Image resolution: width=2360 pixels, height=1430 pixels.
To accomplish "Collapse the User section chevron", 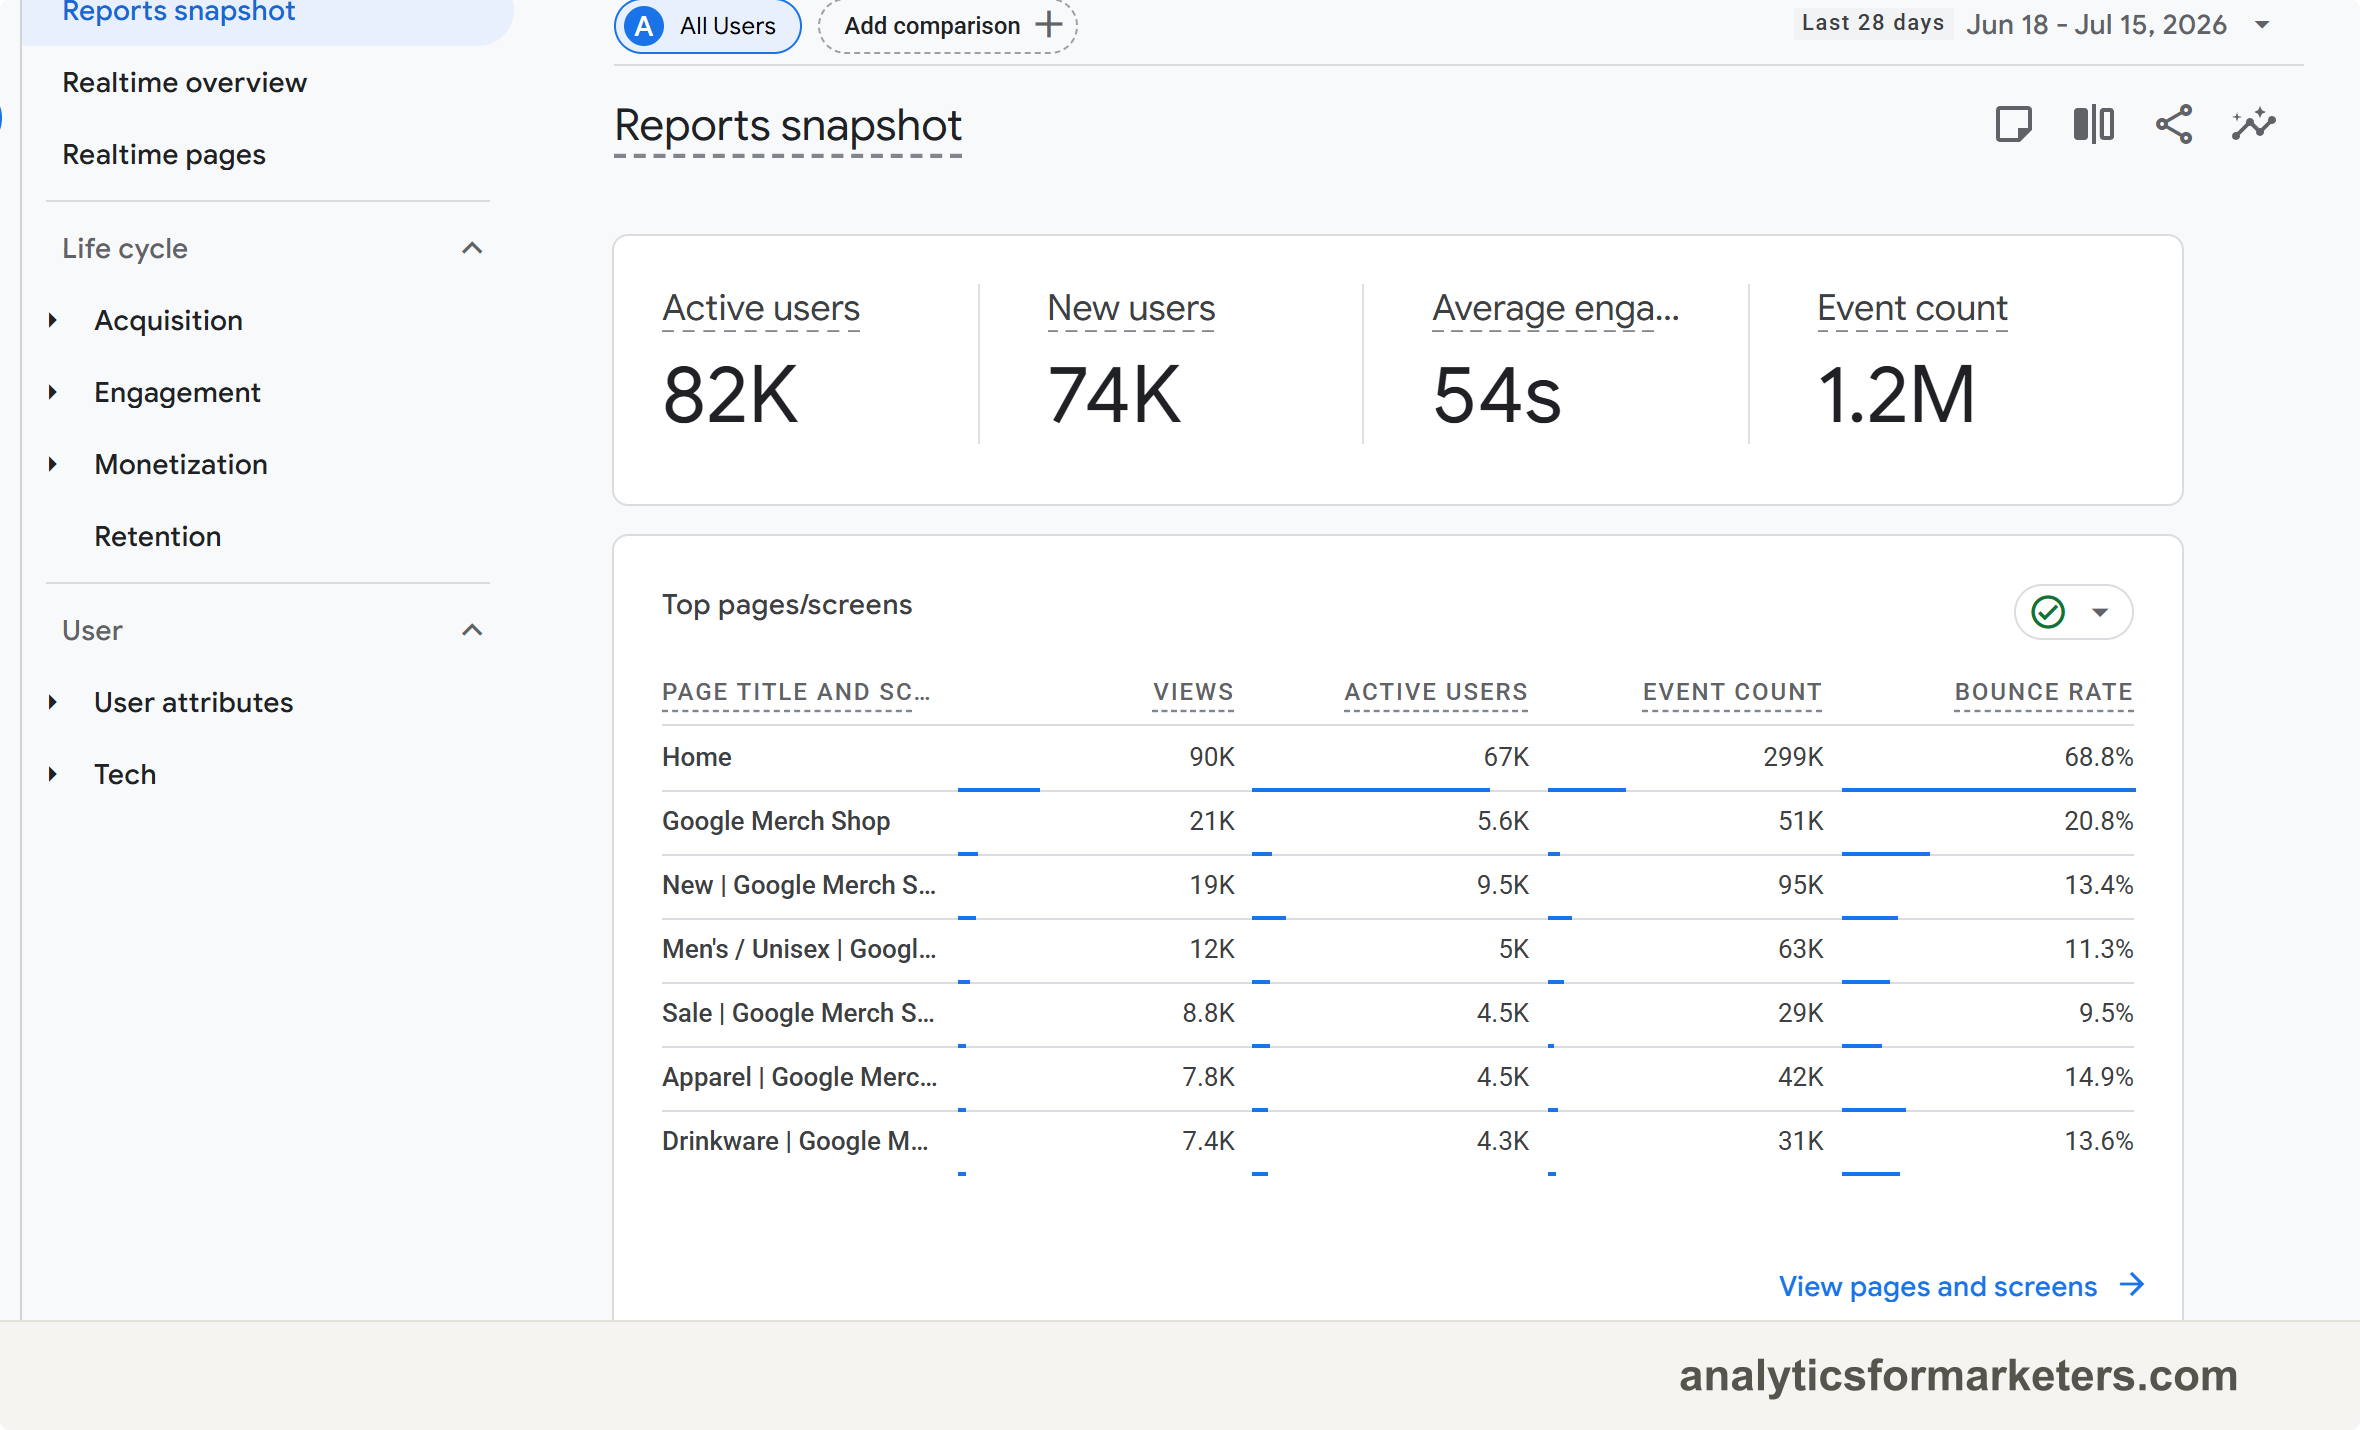I will pyautogui.click(x=472, y=630).
